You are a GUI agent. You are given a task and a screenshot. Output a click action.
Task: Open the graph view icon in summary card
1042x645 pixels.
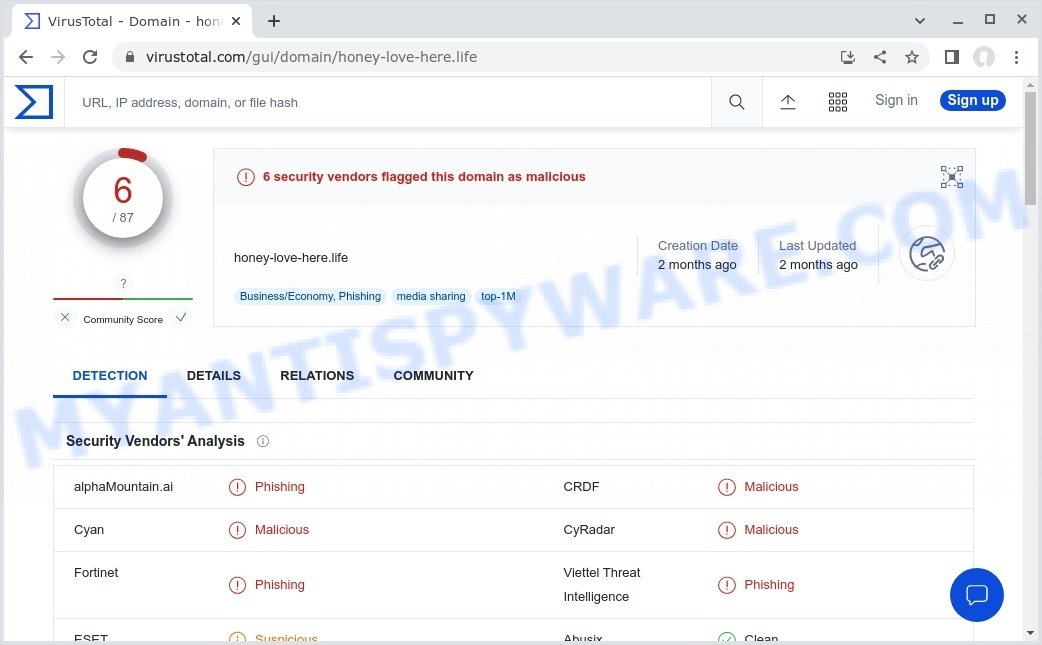(952, 177)
